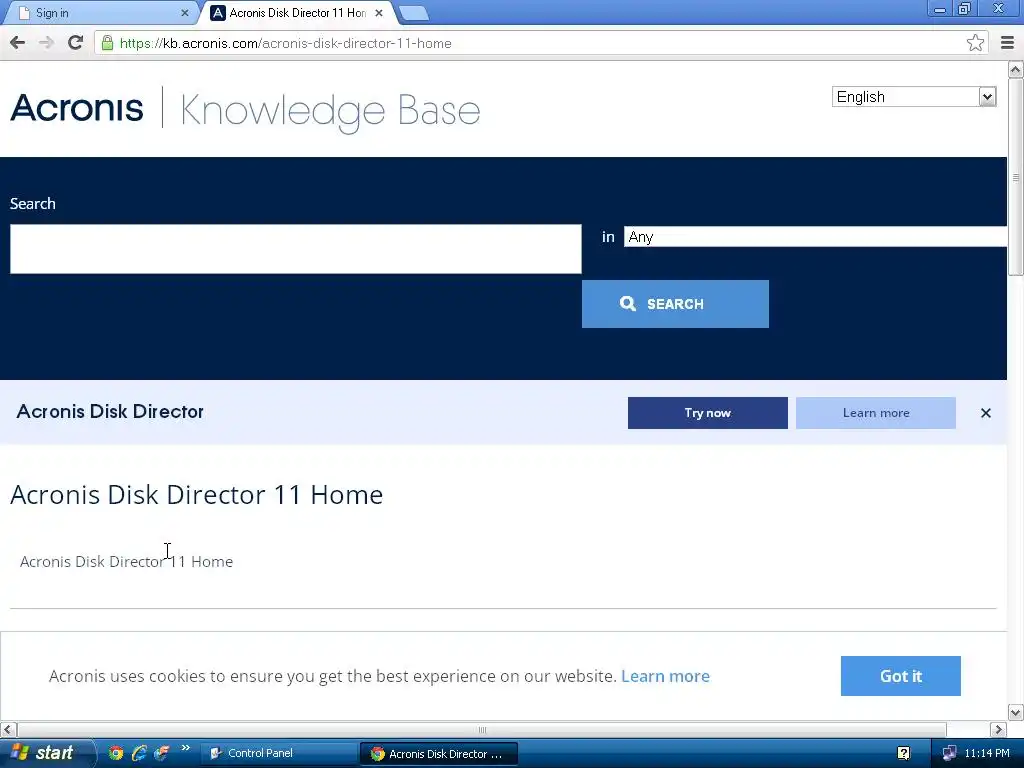Open the Any product dropdown
This screenshot has height=768, width=1024.
(815, 236)
